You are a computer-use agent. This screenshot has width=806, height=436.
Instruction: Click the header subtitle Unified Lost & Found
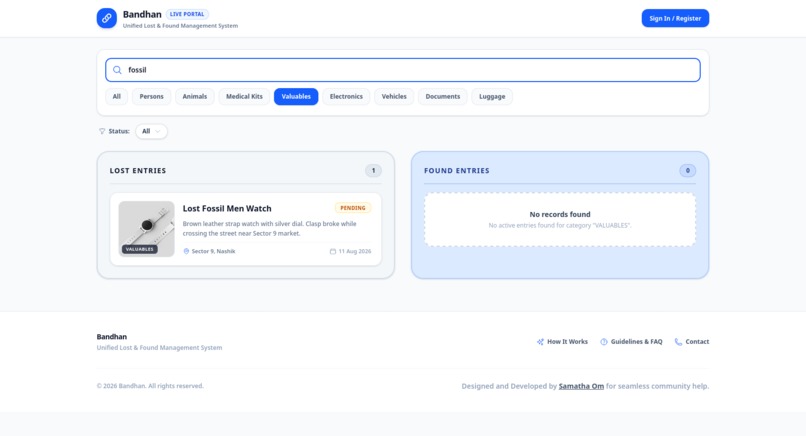[x=180, y=26]
